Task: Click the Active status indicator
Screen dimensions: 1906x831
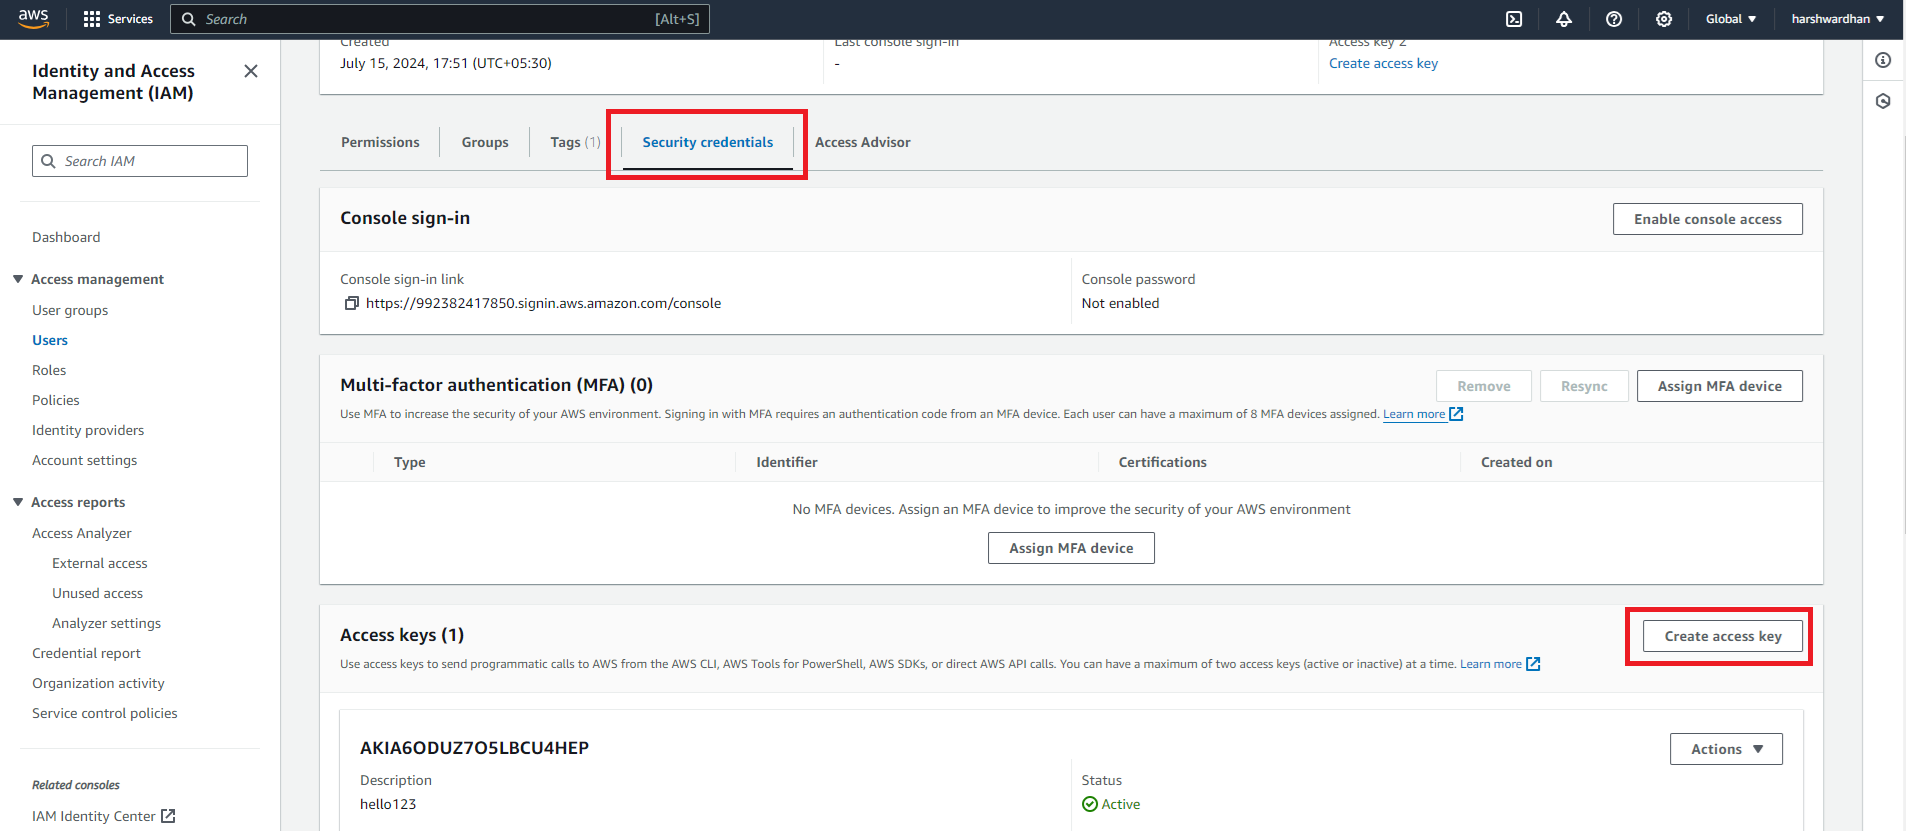Action: tap(1111, 804)
